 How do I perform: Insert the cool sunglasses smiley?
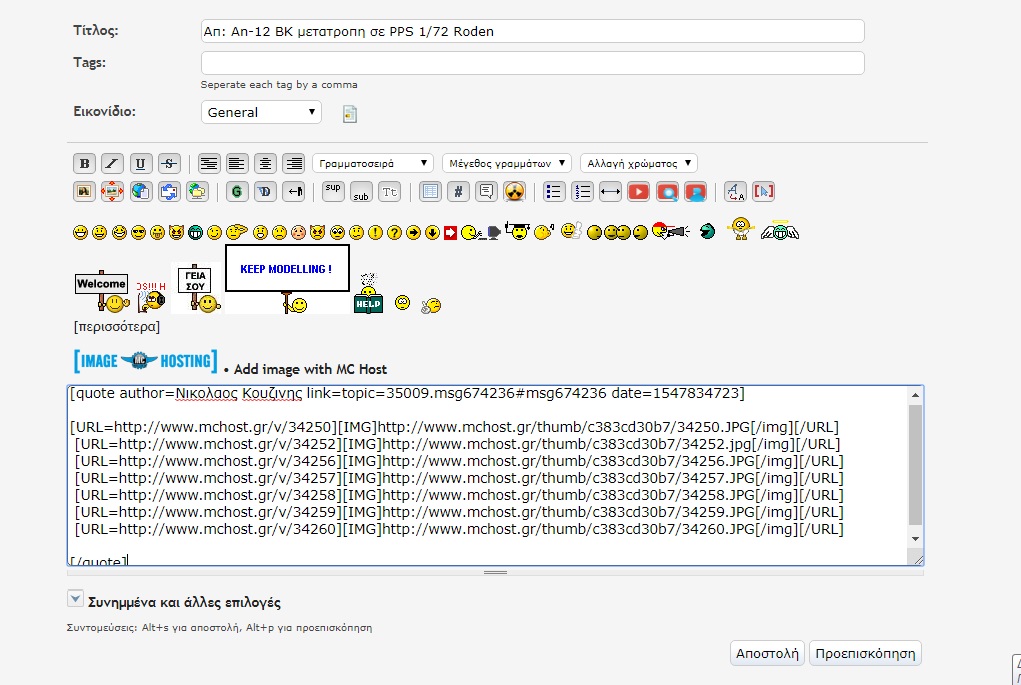coord(138,232)
